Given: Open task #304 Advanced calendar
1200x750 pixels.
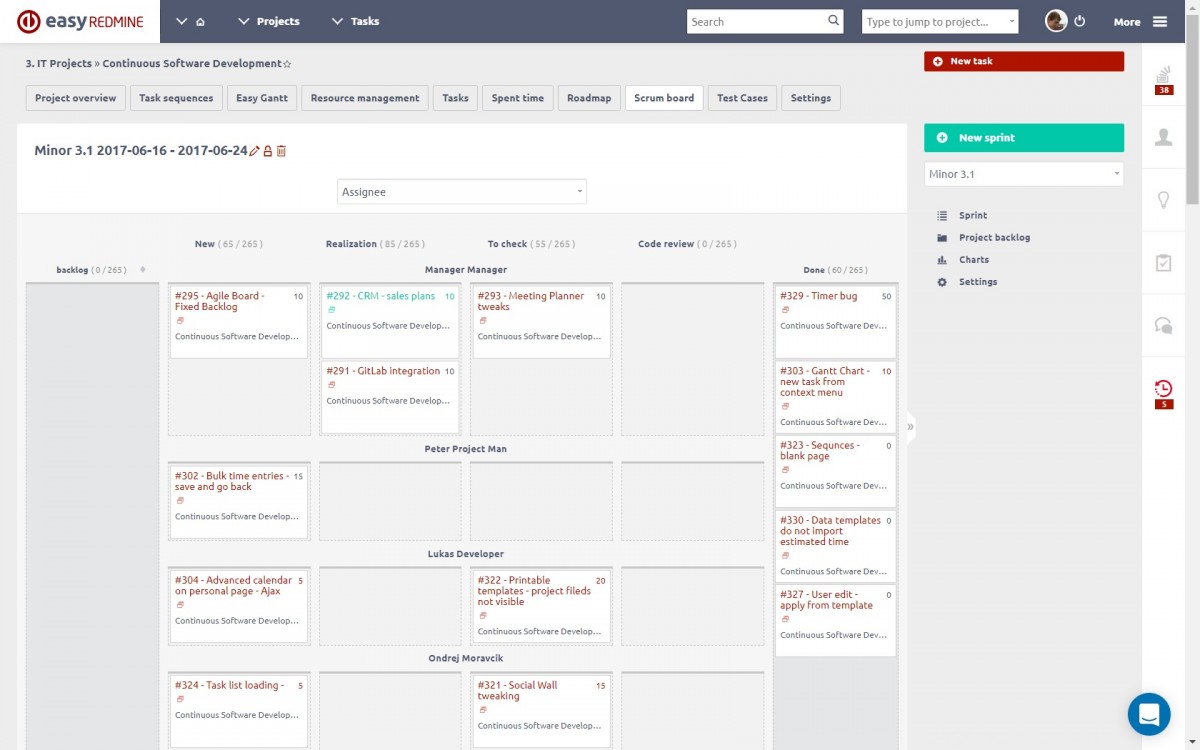Looking at the screenshot, I should (233, 585).
